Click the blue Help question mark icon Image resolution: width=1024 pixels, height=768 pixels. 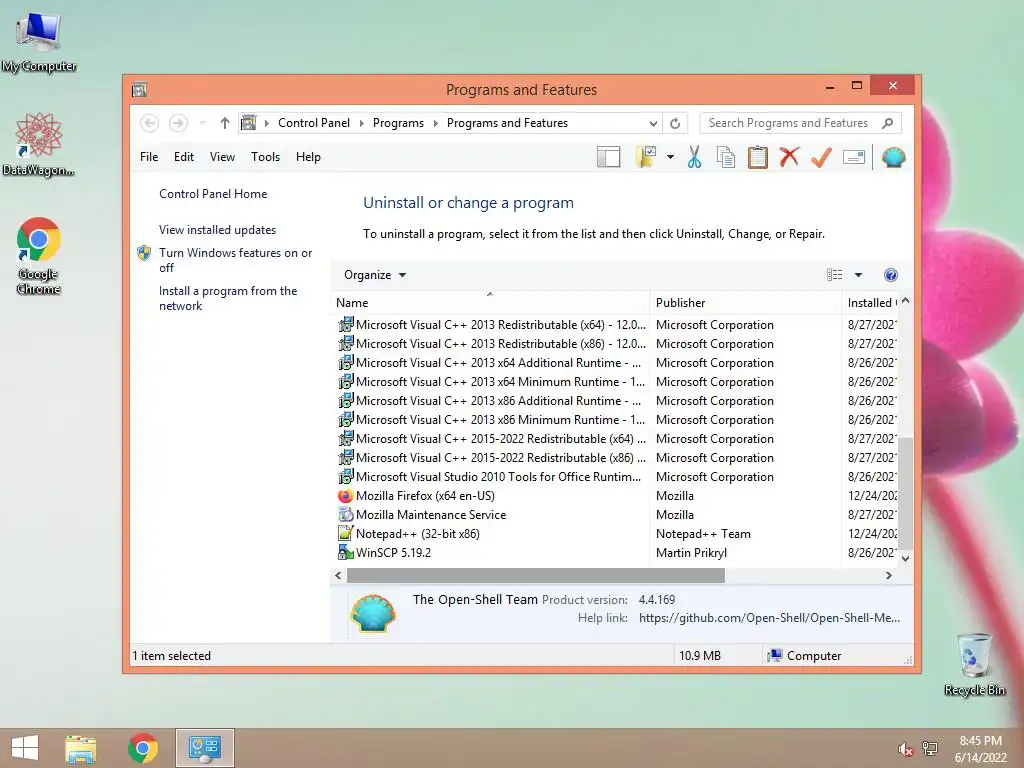coord(891,275)
